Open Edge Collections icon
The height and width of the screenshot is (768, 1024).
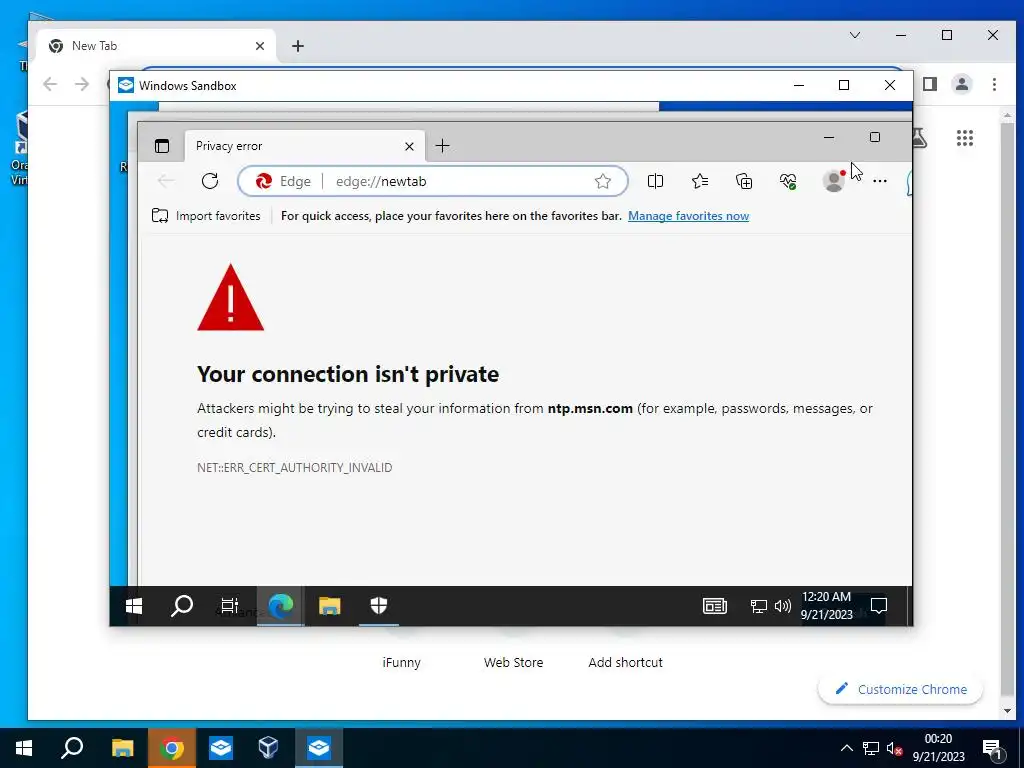tap(744, 181)
